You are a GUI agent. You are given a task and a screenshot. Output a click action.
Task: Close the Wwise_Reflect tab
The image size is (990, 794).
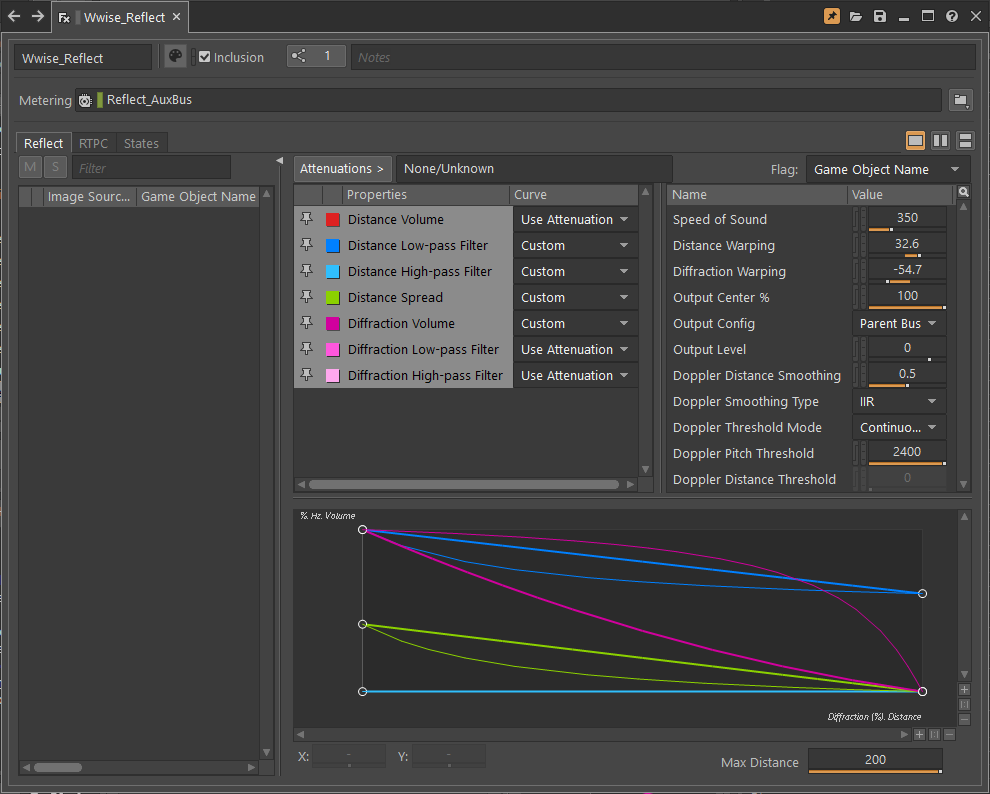click(177, 16)
